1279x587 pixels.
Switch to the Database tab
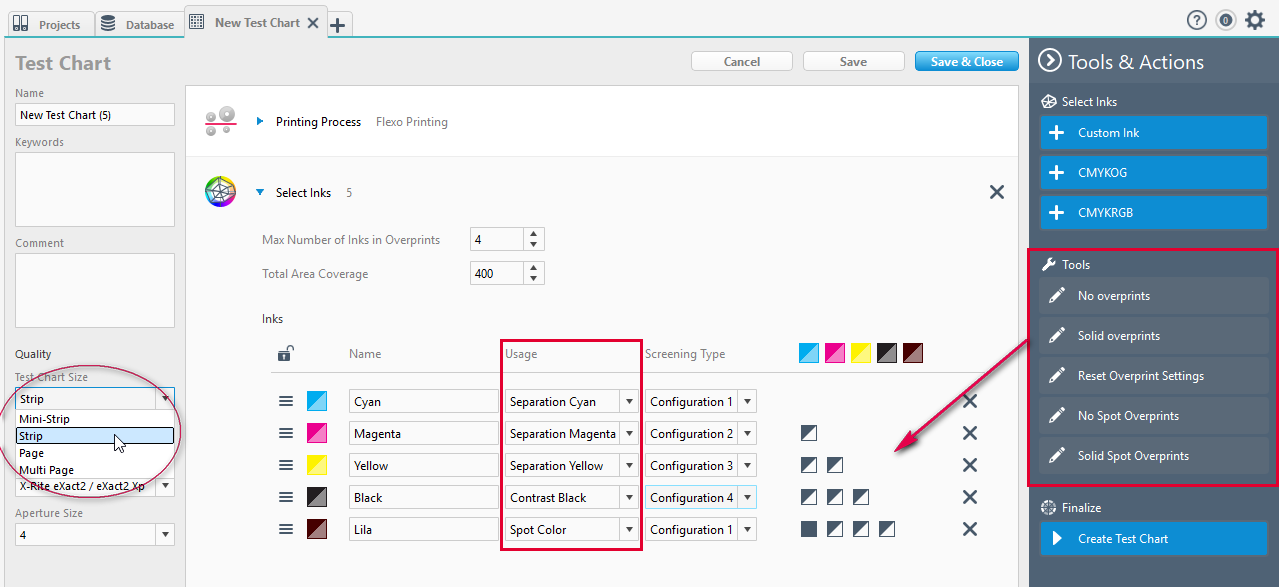(138, 24)
